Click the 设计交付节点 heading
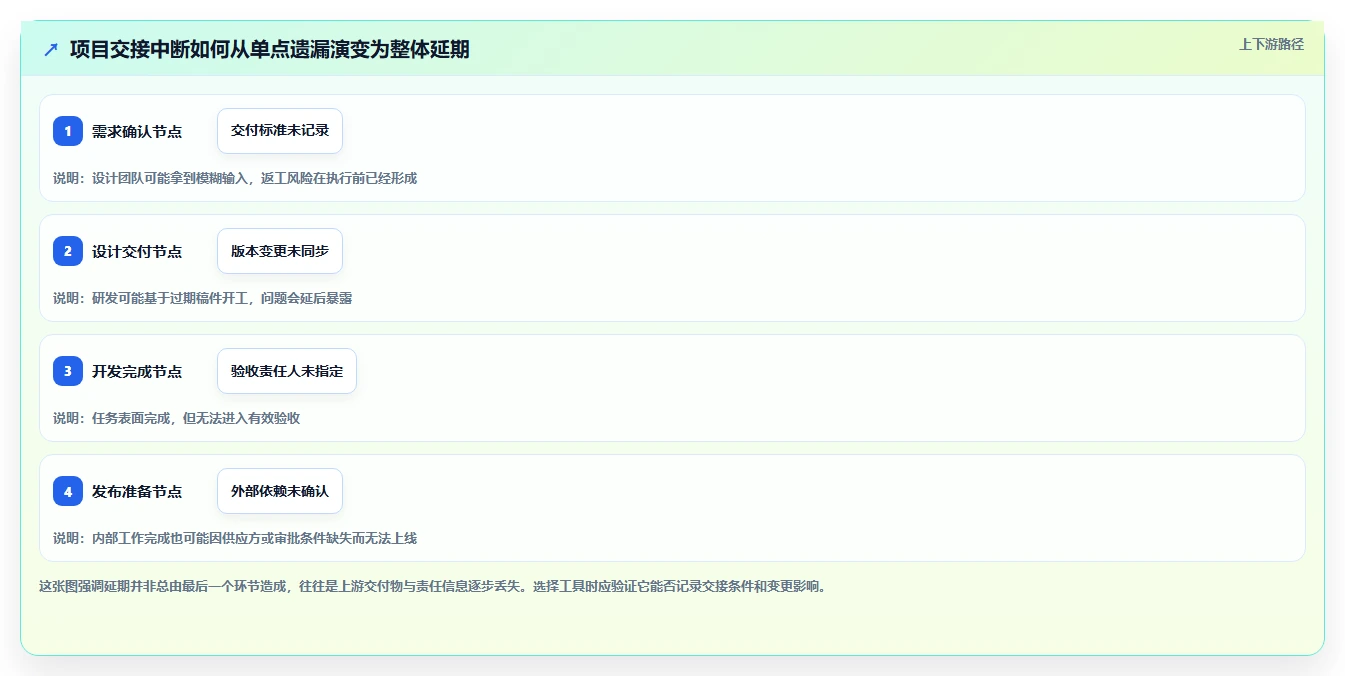Screen dimensions: 1345x676 [137, 251]
